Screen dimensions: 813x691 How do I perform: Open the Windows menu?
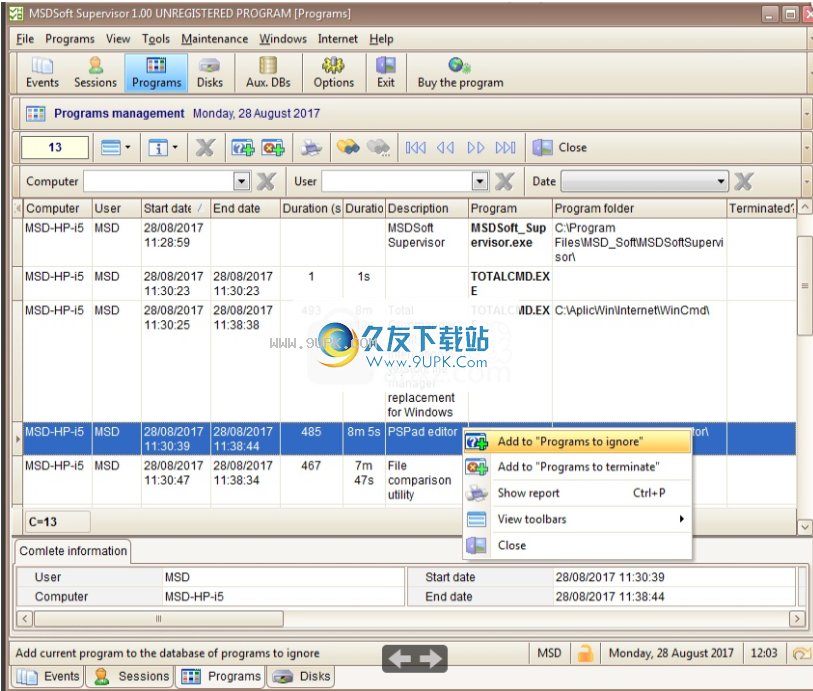(283, 39)
